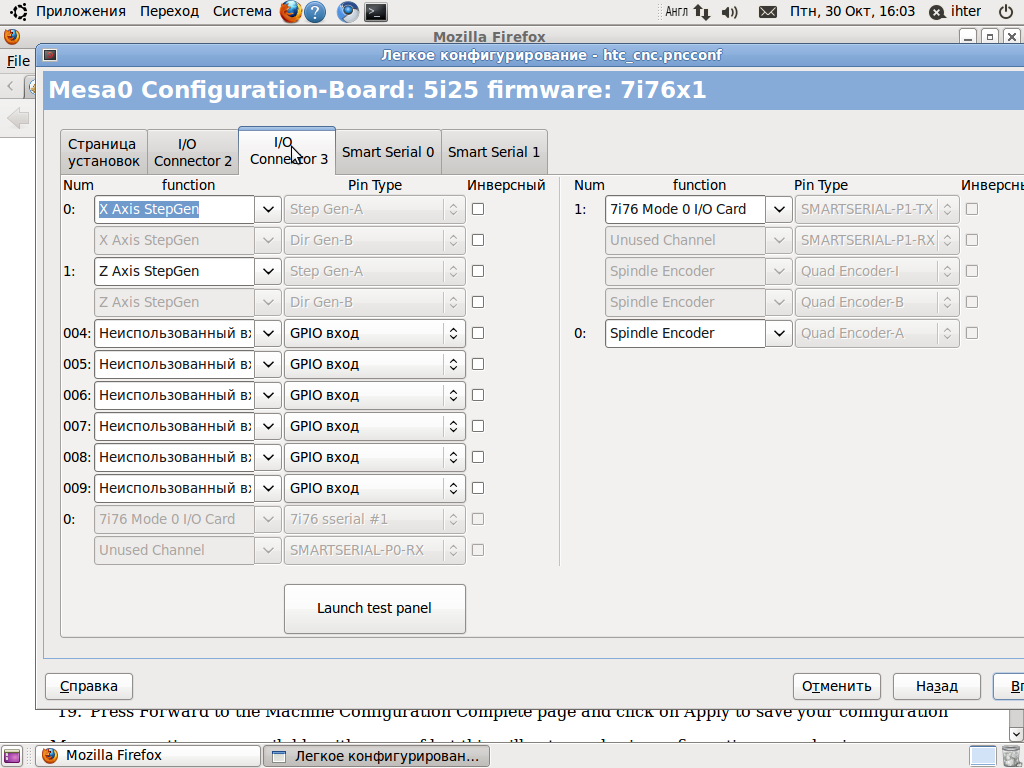Viewport: 1024px width, 768px height.
Task: Open the File menu in Firefox
Action: coord(18,61)
